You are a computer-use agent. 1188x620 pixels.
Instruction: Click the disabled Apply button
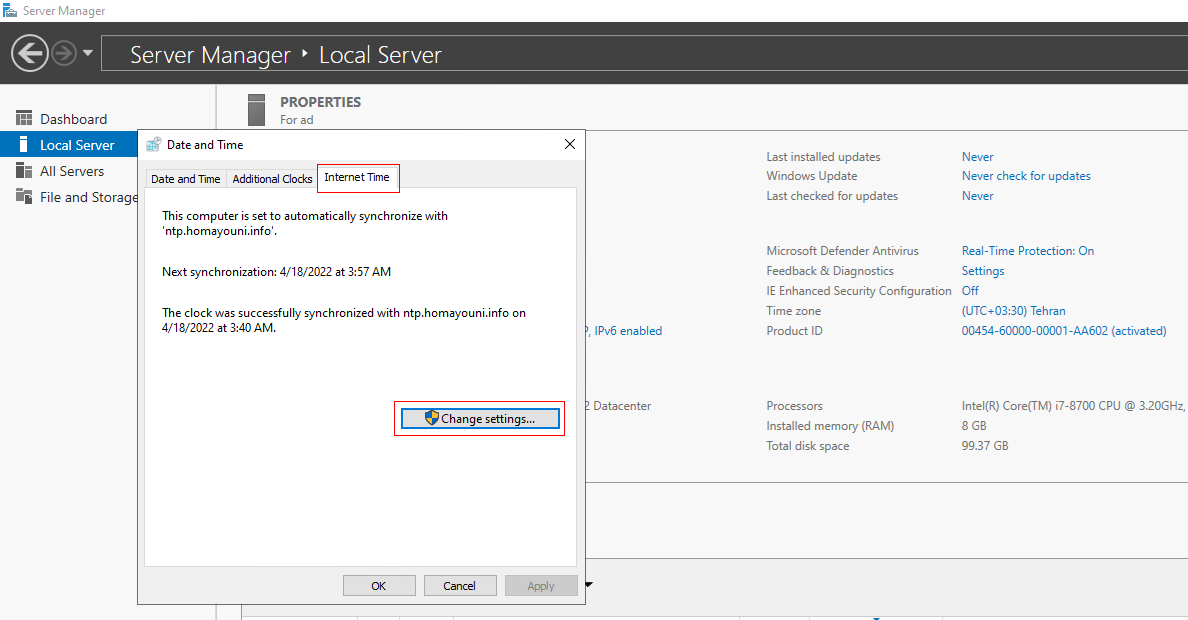pos(541,586)
